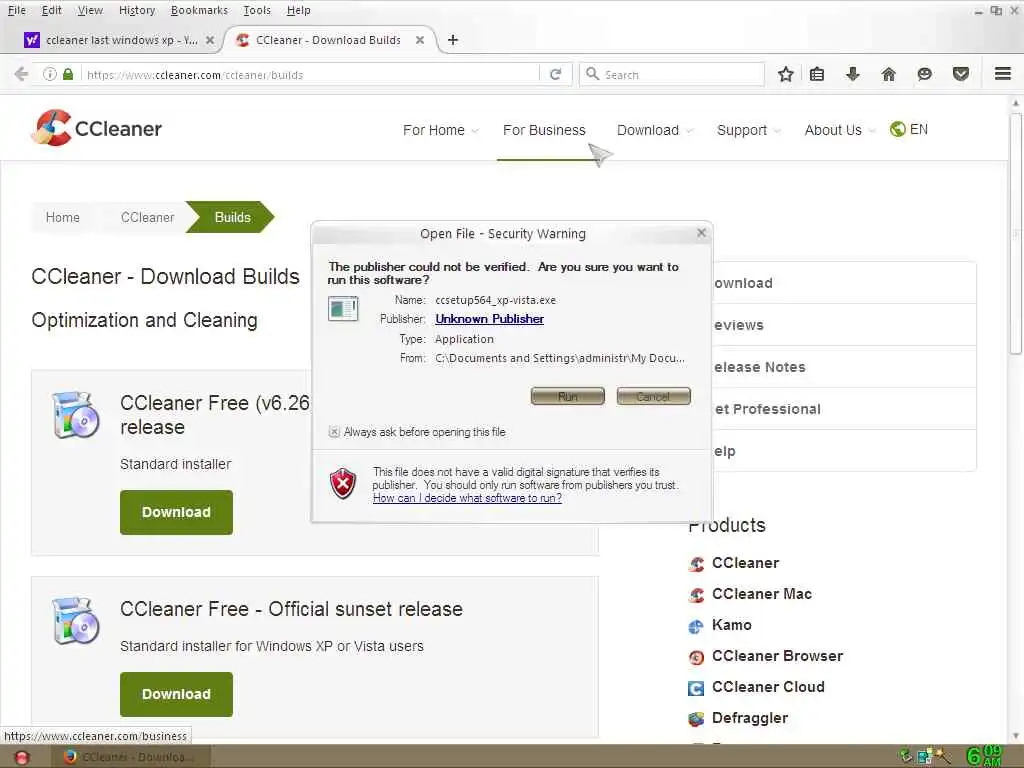
Task: Open the bookmarks list icon
Action: pos(816,74)
